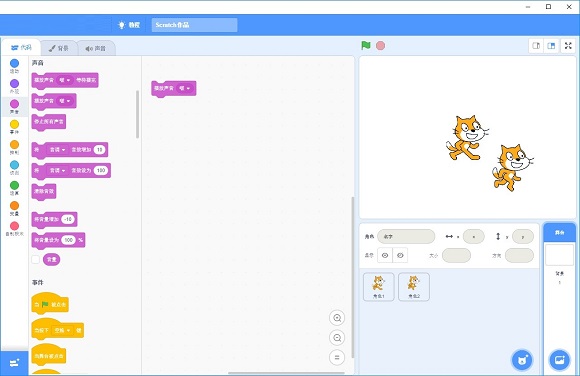Screen dimensions: 580x376
Task: Select the Stage pane header
Action: click(559, 232)
